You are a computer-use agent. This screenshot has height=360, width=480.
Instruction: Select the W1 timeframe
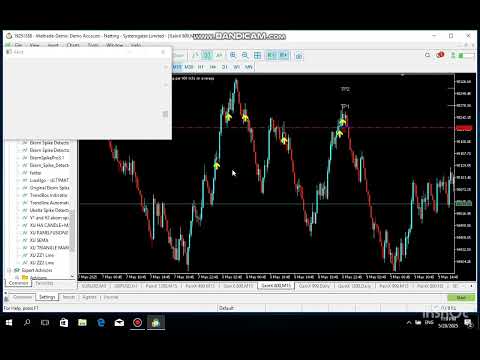point(237,67)
